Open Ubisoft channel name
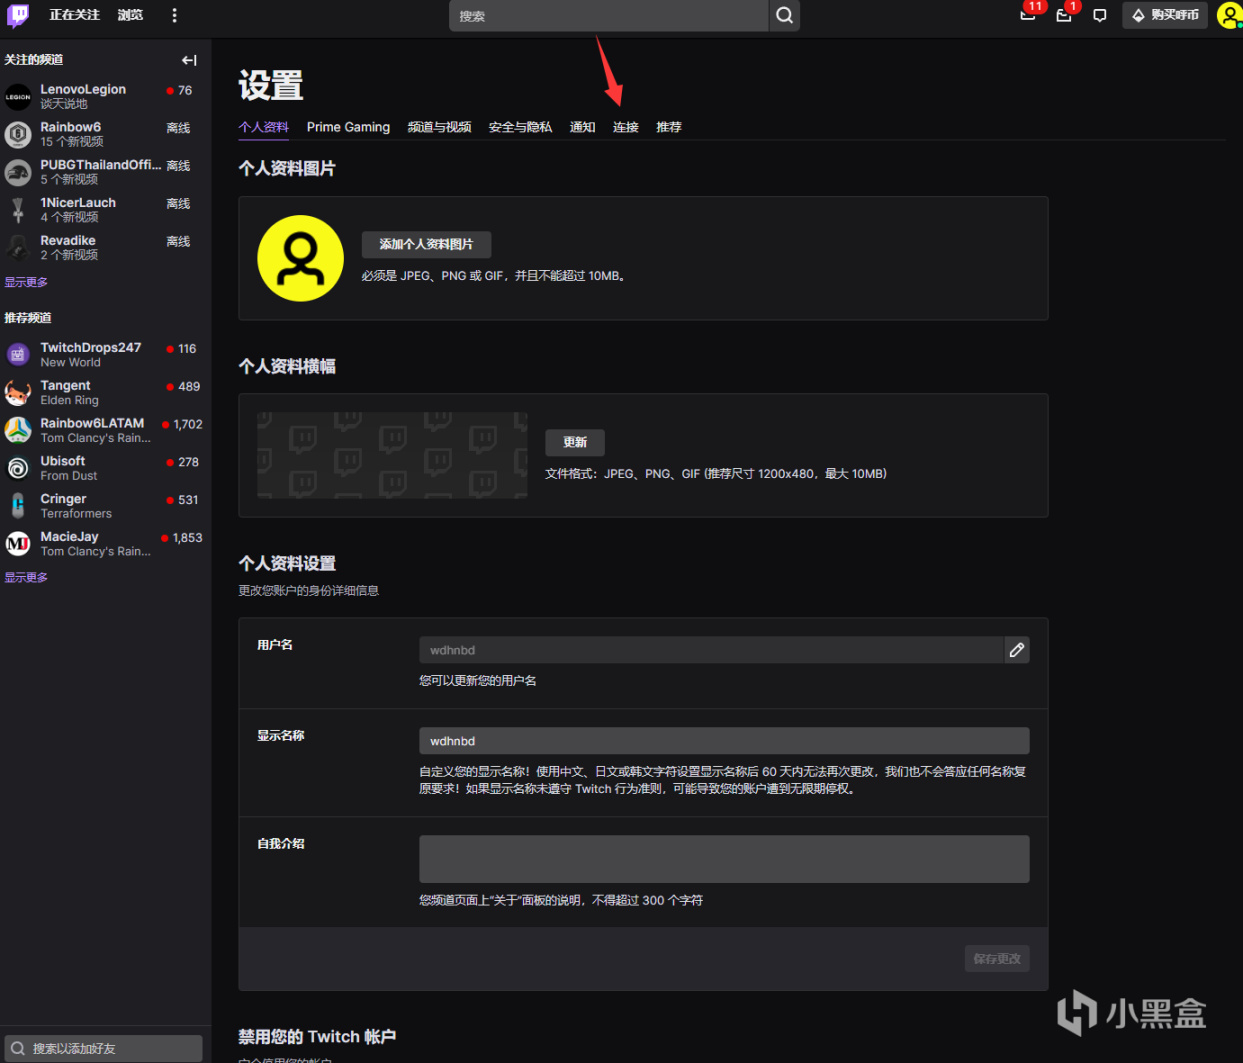1243x1063 pixels. click(x=63, y=461)
